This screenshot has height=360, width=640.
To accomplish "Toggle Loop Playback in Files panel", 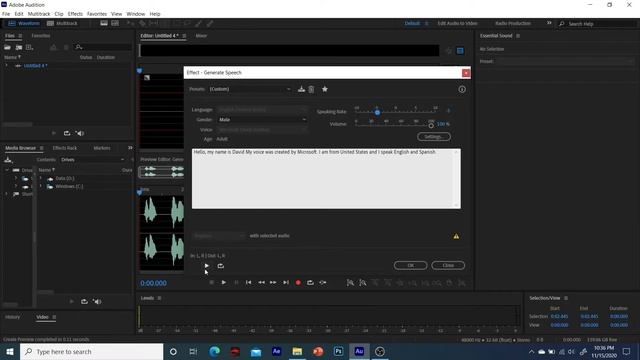I will point(67,133).
